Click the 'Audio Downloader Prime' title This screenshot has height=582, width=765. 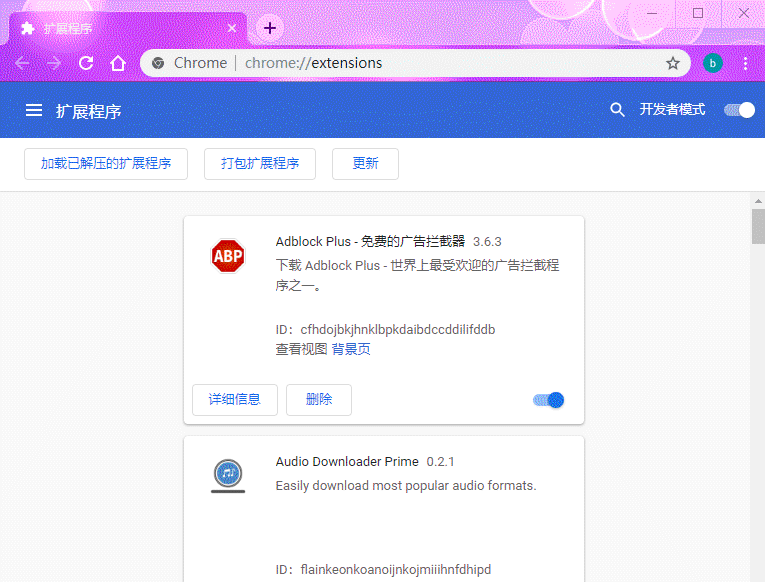(x=347, y=462)
